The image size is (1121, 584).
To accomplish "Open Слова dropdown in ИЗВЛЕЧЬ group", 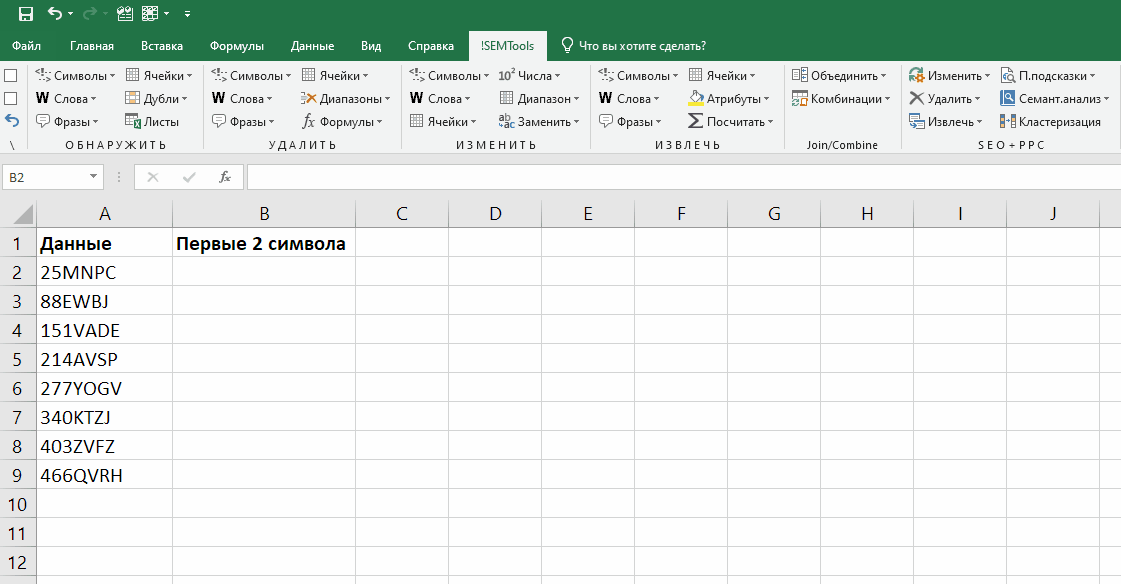I will pos(629,99).
